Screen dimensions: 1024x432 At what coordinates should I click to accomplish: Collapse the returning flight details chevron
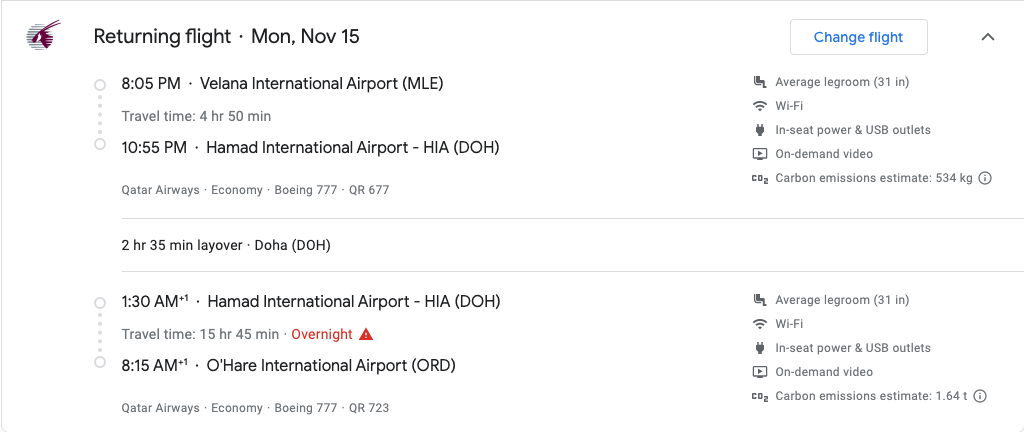tap(988, 37)
